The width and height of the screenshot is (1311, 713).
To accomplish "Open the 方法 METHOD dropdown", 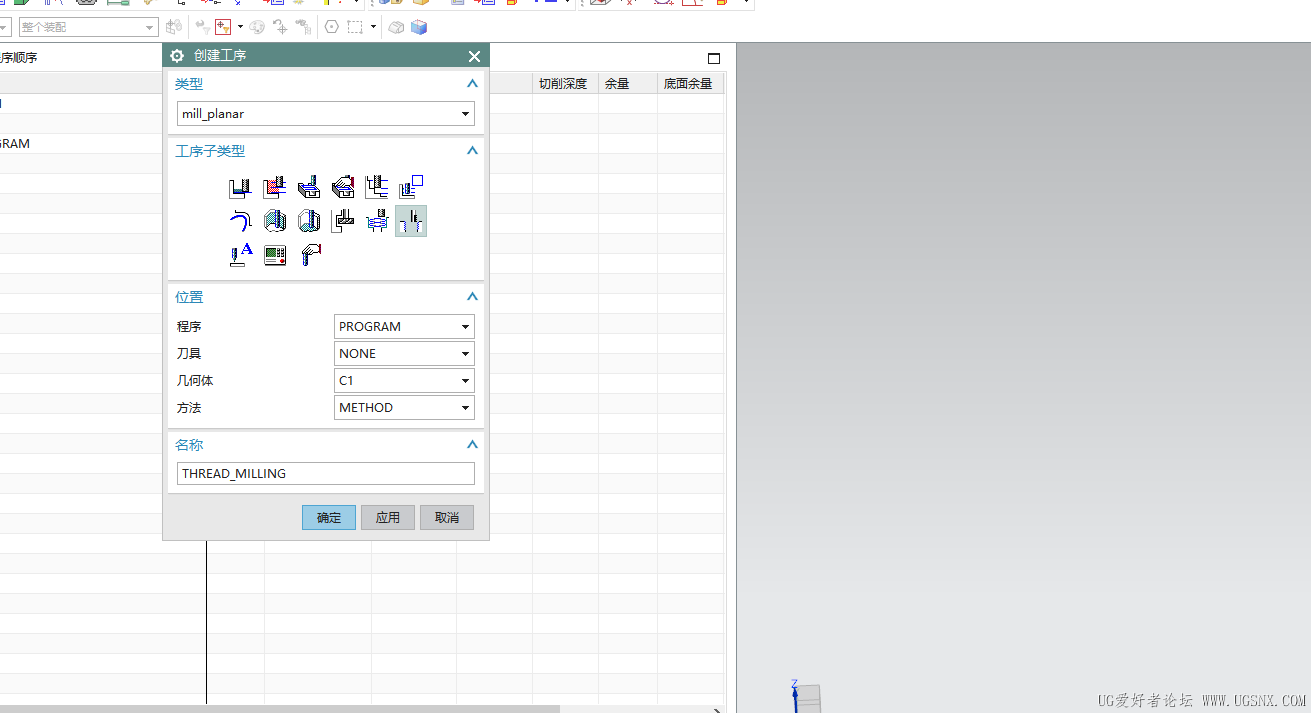I will coord(404,408).
